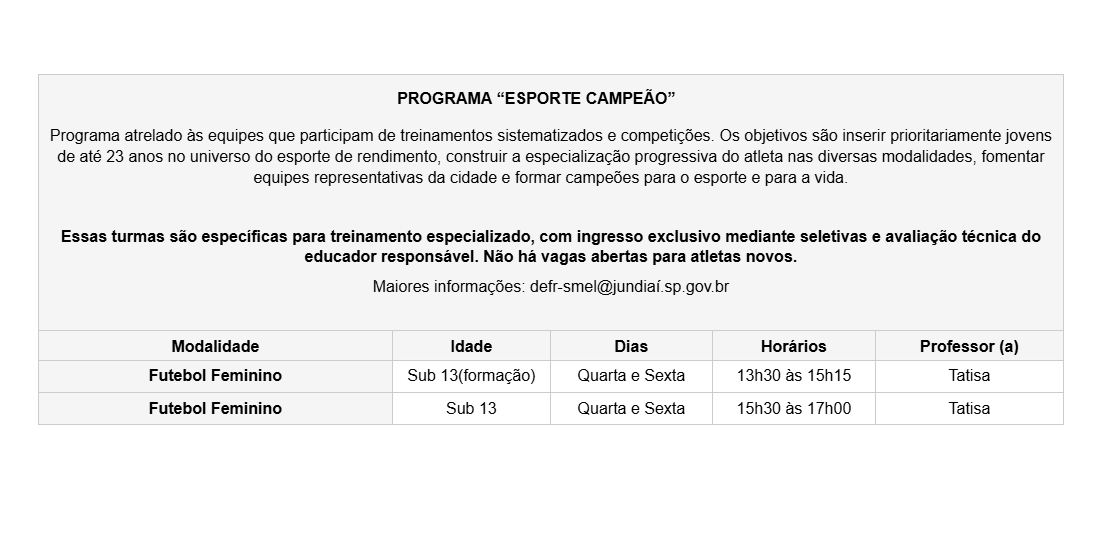Open the defr-smel@jundiaí.sp.gov.br email address

[x=629, y=287]
